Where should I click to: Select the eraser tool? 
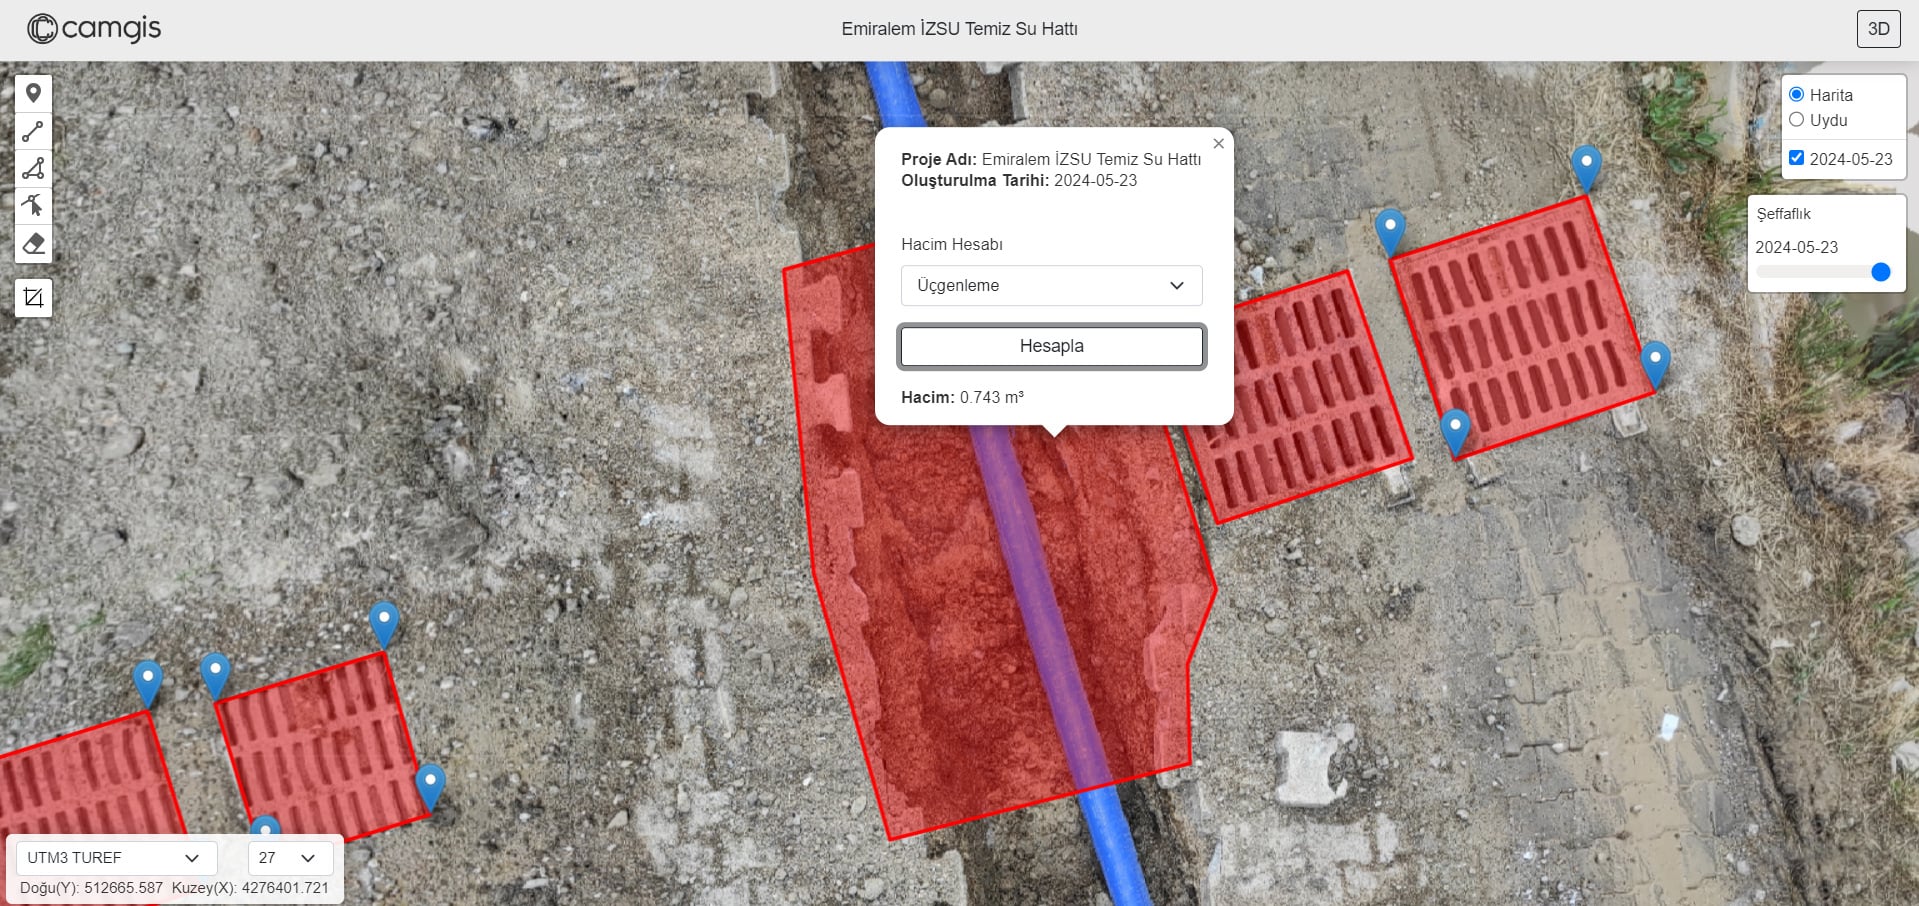click(x=33, y=243)
